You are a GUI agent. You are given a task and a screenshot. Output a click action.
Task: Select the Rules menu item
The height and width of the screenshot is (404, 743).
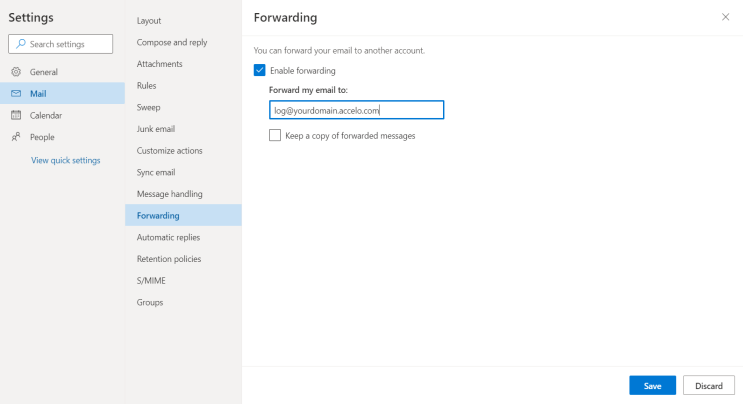147,85
